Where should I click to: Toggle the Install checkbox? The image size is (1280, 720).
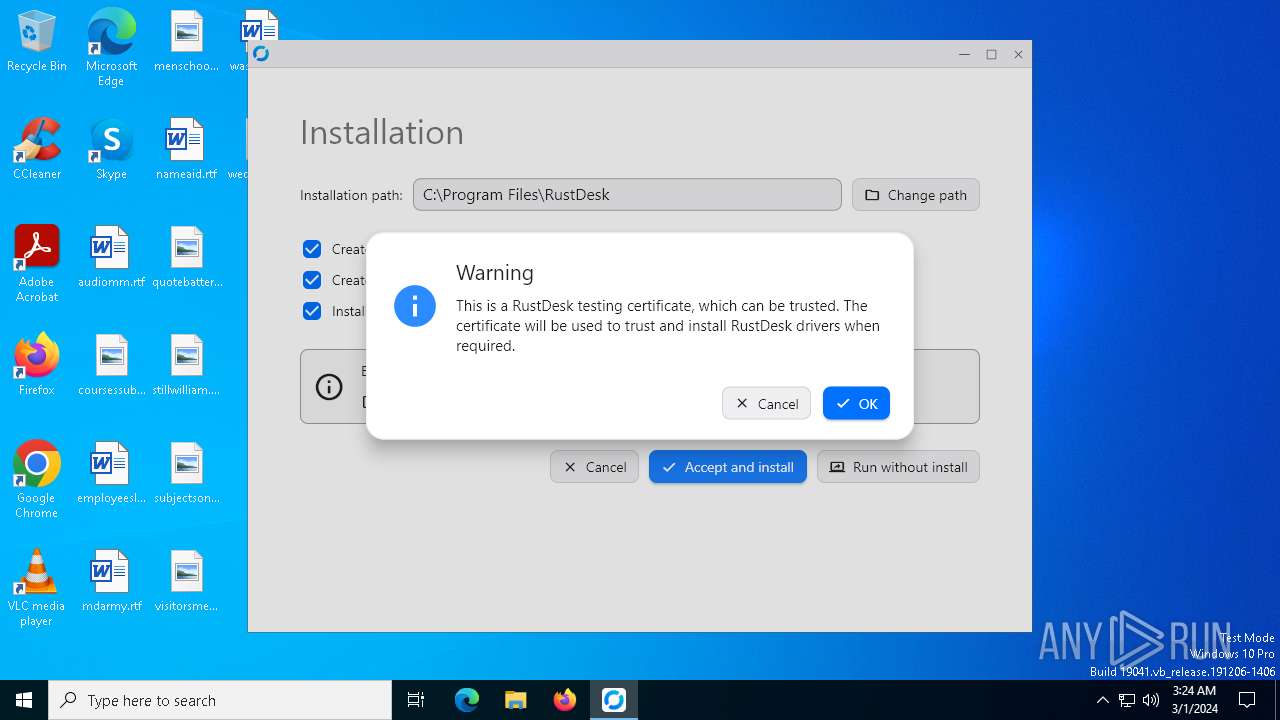312,311
